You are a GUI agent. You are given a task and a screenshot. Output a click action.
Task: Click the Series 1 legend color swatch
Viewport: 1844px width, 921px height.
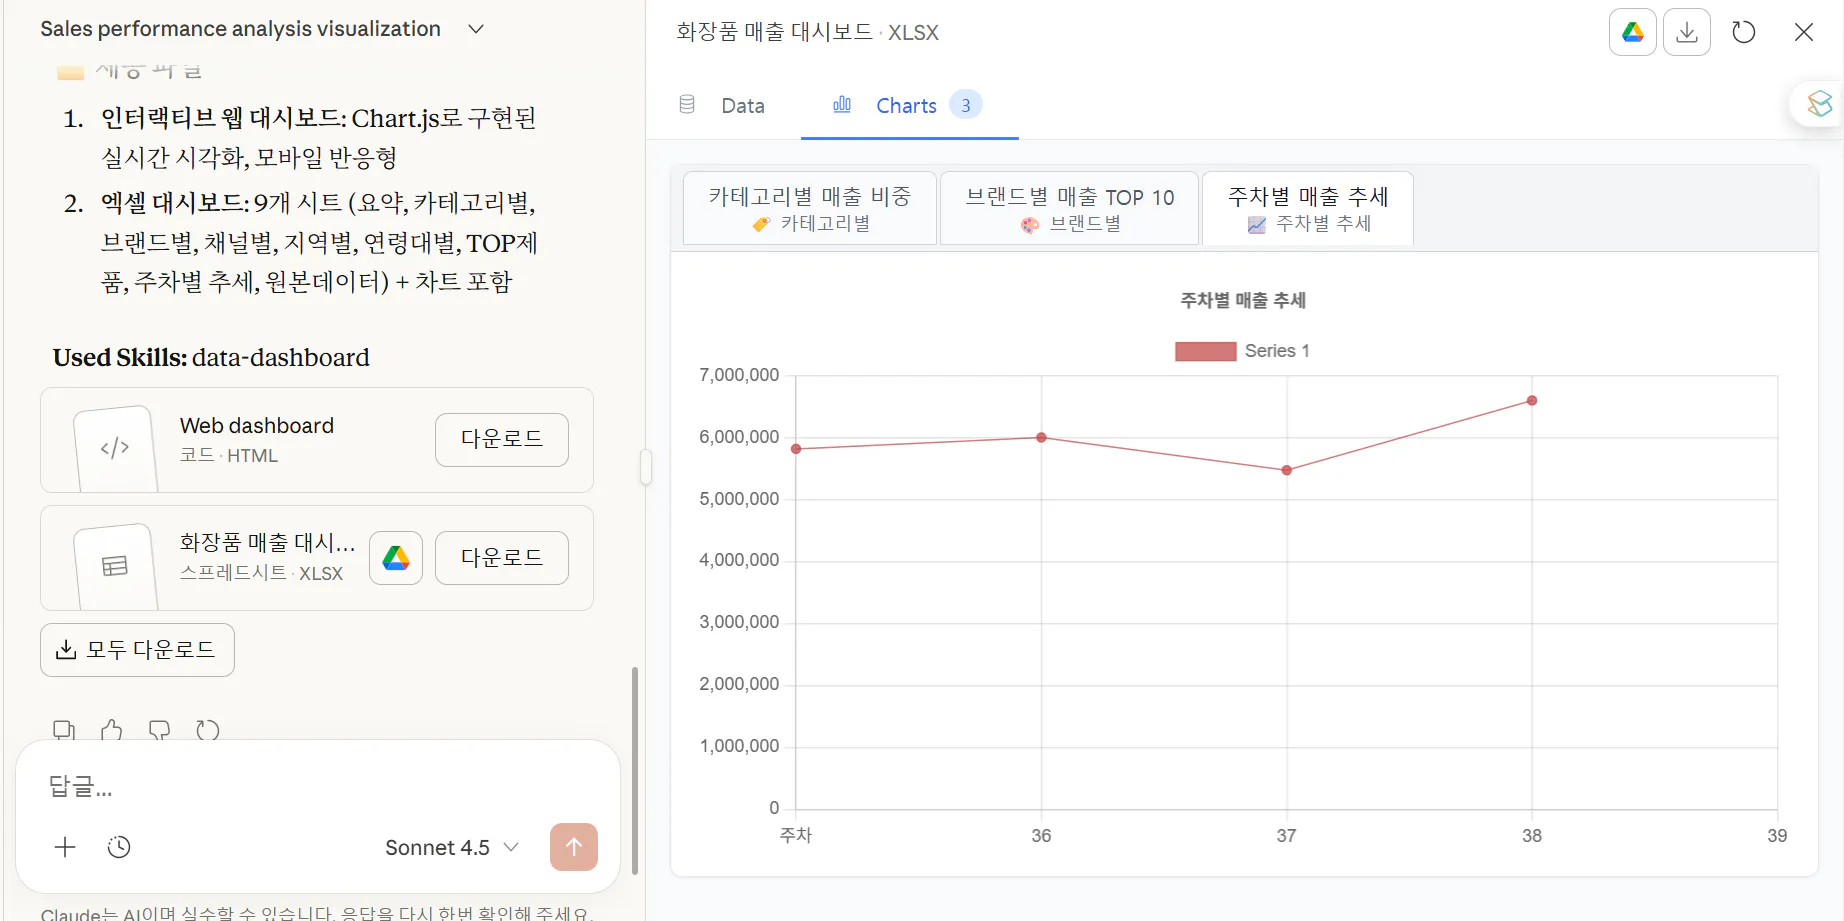1205,351
